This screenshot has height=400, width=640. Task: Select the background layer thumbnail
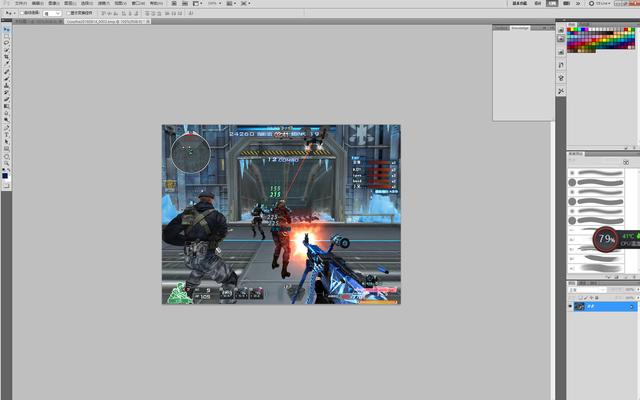579,307
